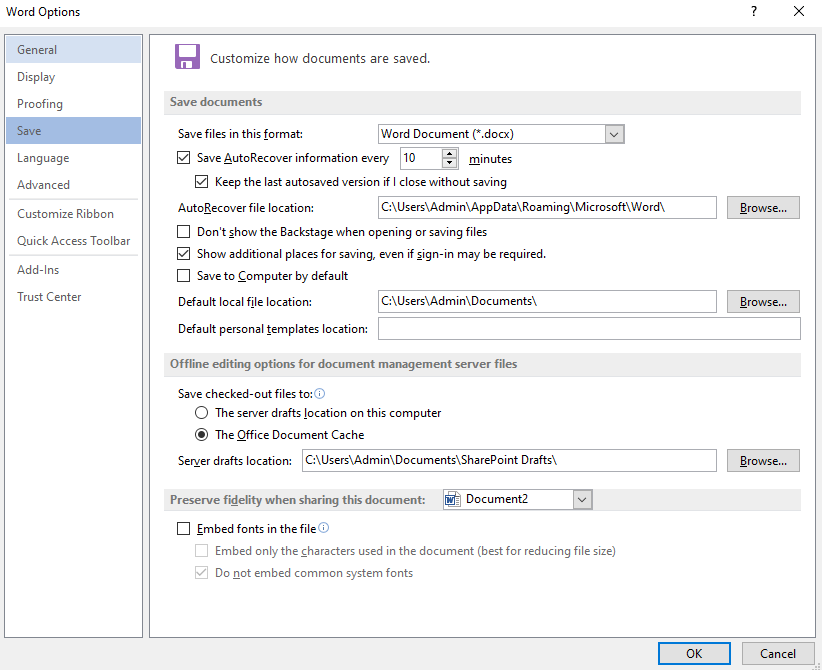Click Browse next to AutoRecover file location
822x670 pixels.
pyautogui.click(x=763, y=207)
